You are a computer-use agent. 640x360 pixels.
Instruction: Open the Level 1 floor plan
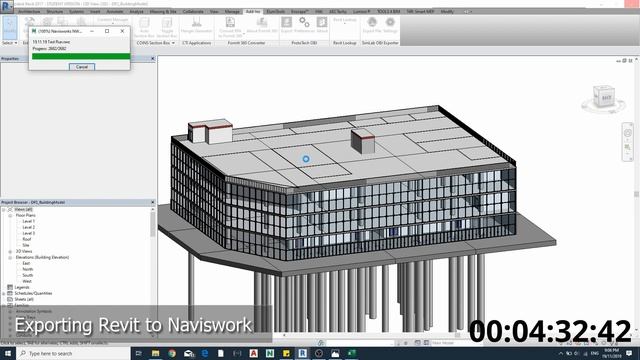[x=29, y=221]
